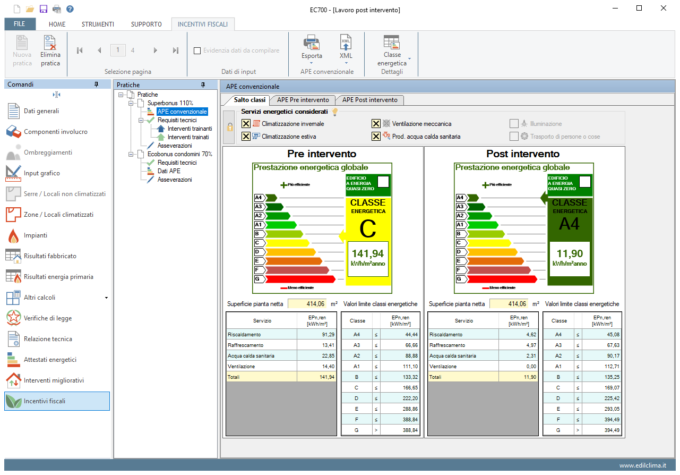Go to Attestati energetici

click(x=49, y=359)
